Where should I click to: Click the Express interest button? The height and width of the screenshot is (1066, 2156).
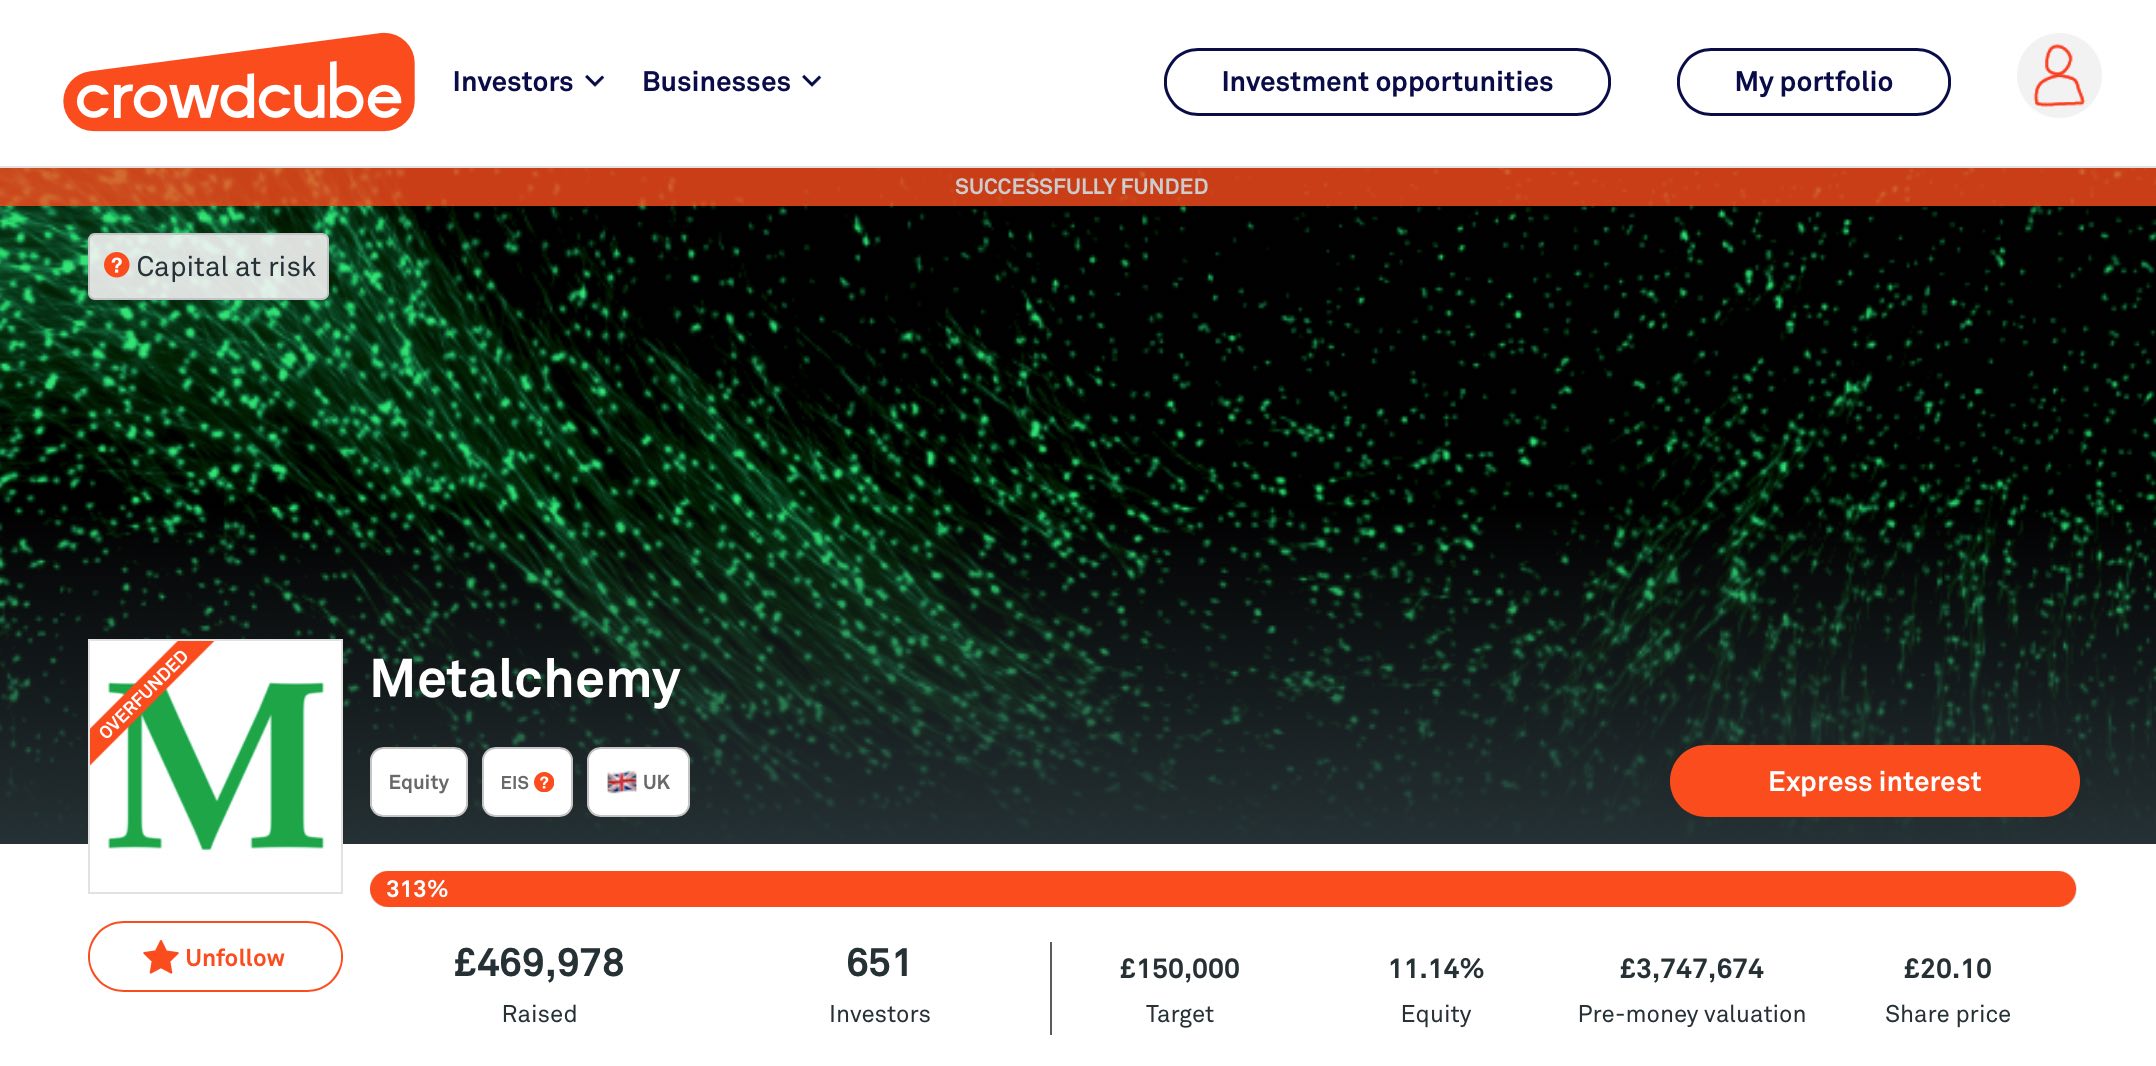(x=1874, y=781)
